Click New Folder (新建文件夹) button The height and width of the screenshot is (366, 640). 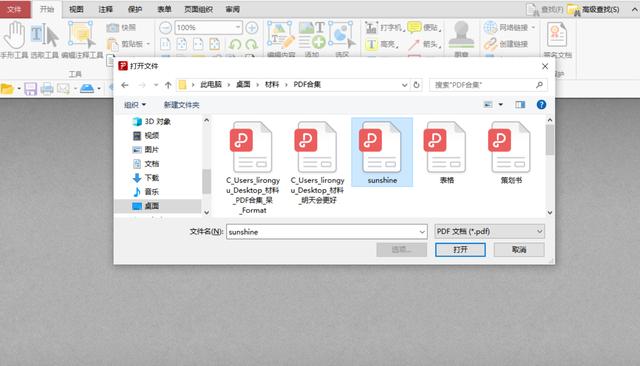(x=182, y=105)
